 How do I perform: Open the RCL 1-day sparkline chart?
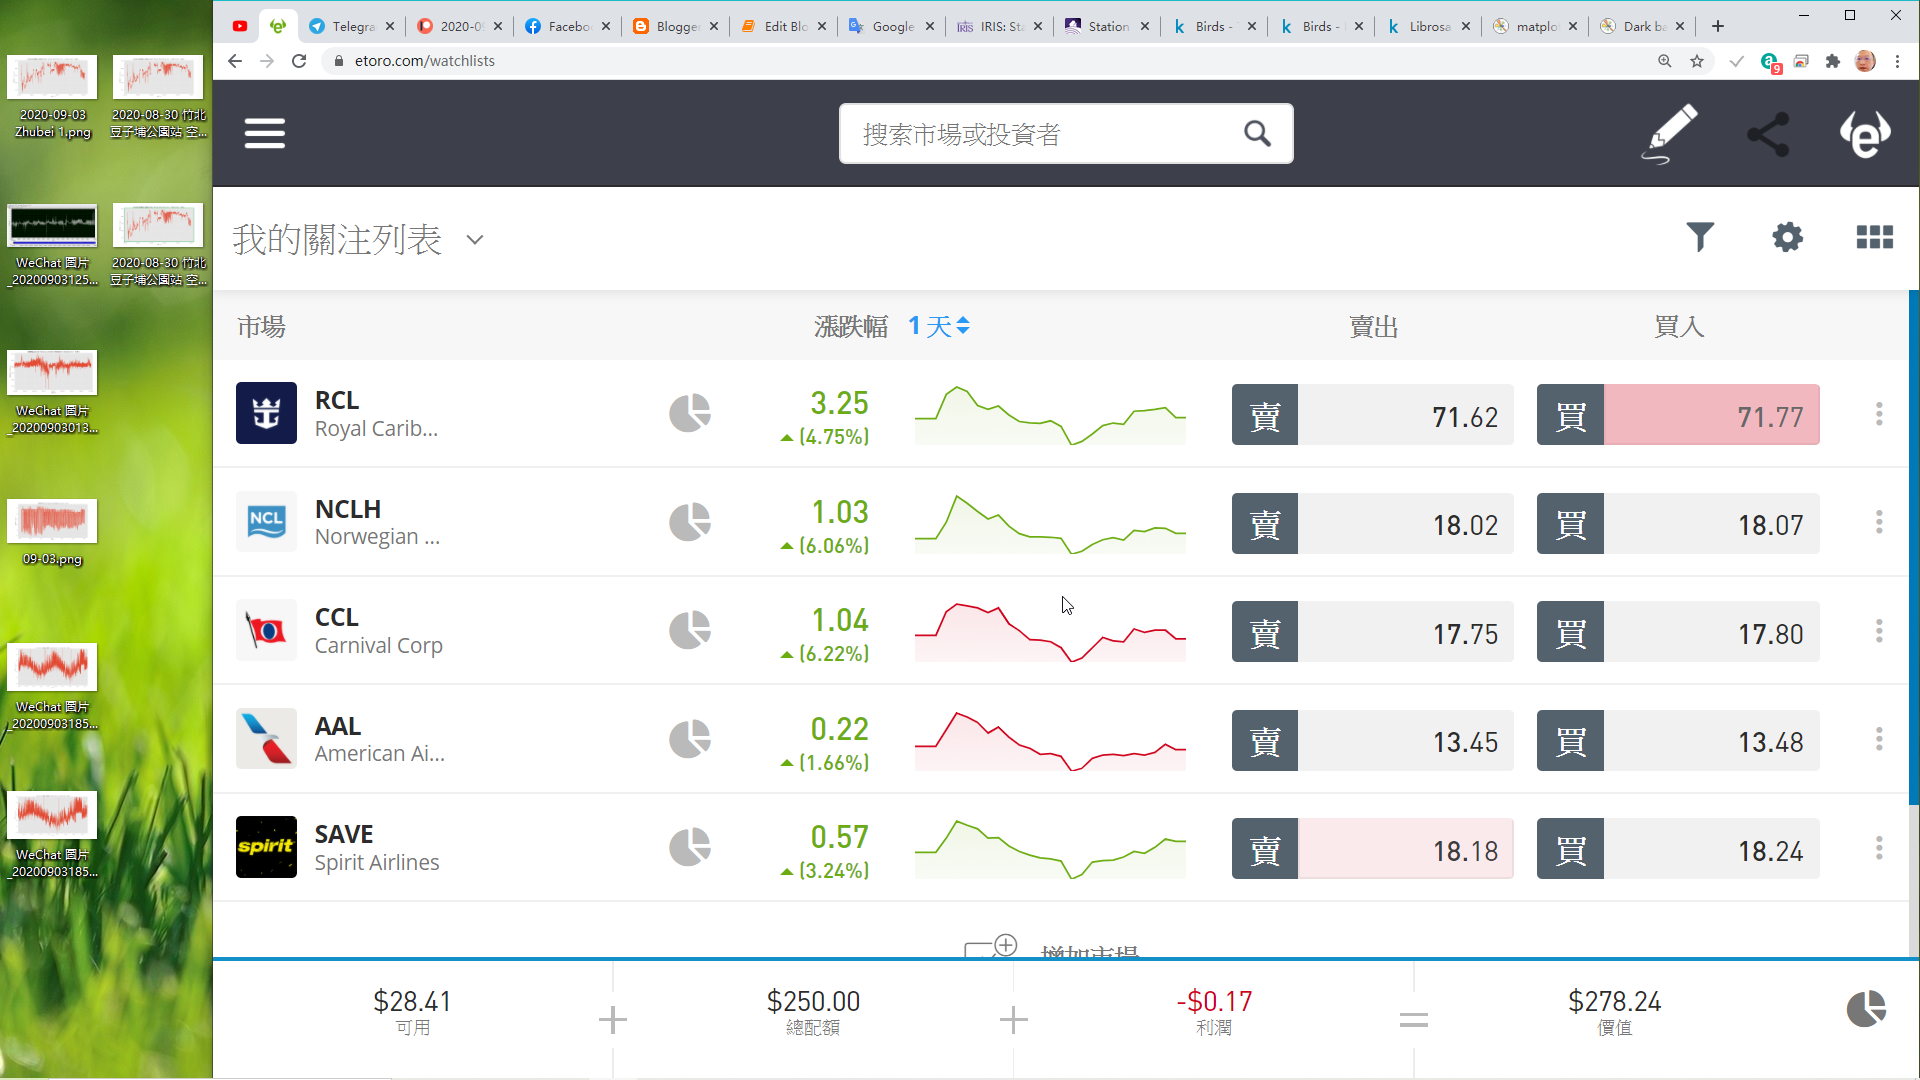1050,414
